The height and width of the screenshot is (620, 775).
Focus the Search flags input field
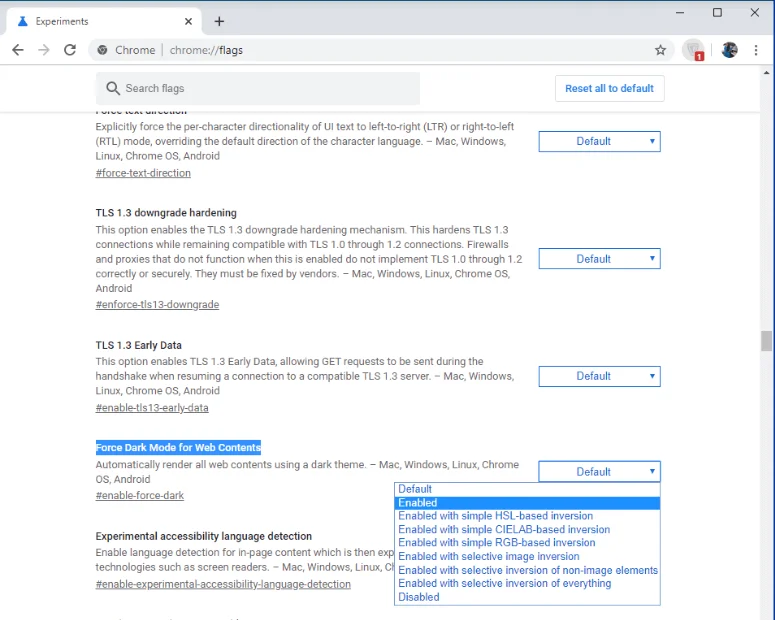(258, 88)
